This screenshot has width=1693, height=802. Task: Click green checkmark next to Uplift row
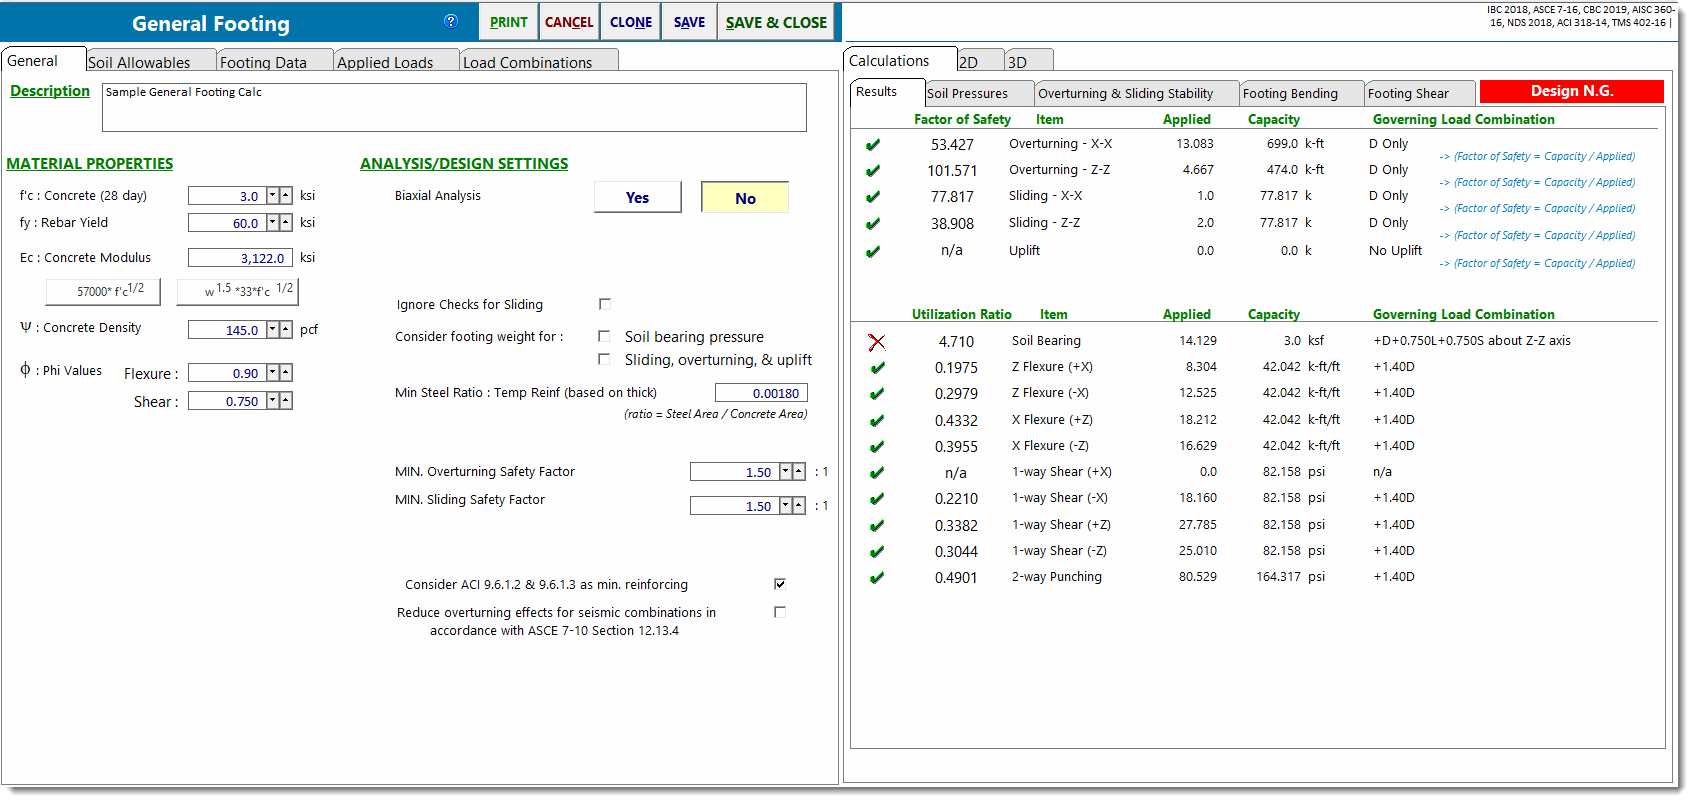pos(873,251)
